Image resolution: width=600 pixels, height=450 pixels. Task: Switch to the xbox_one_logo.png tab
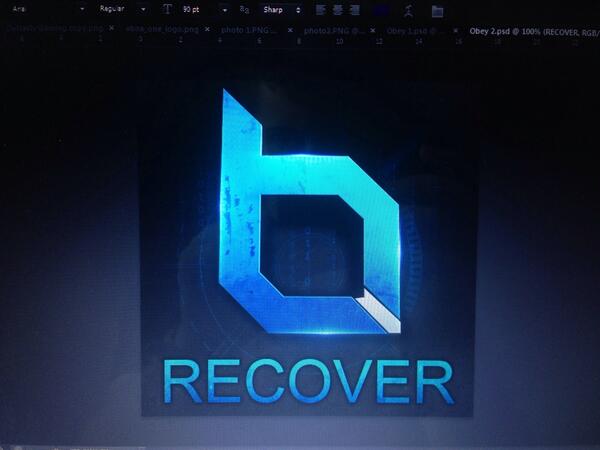tap(162, 29)
